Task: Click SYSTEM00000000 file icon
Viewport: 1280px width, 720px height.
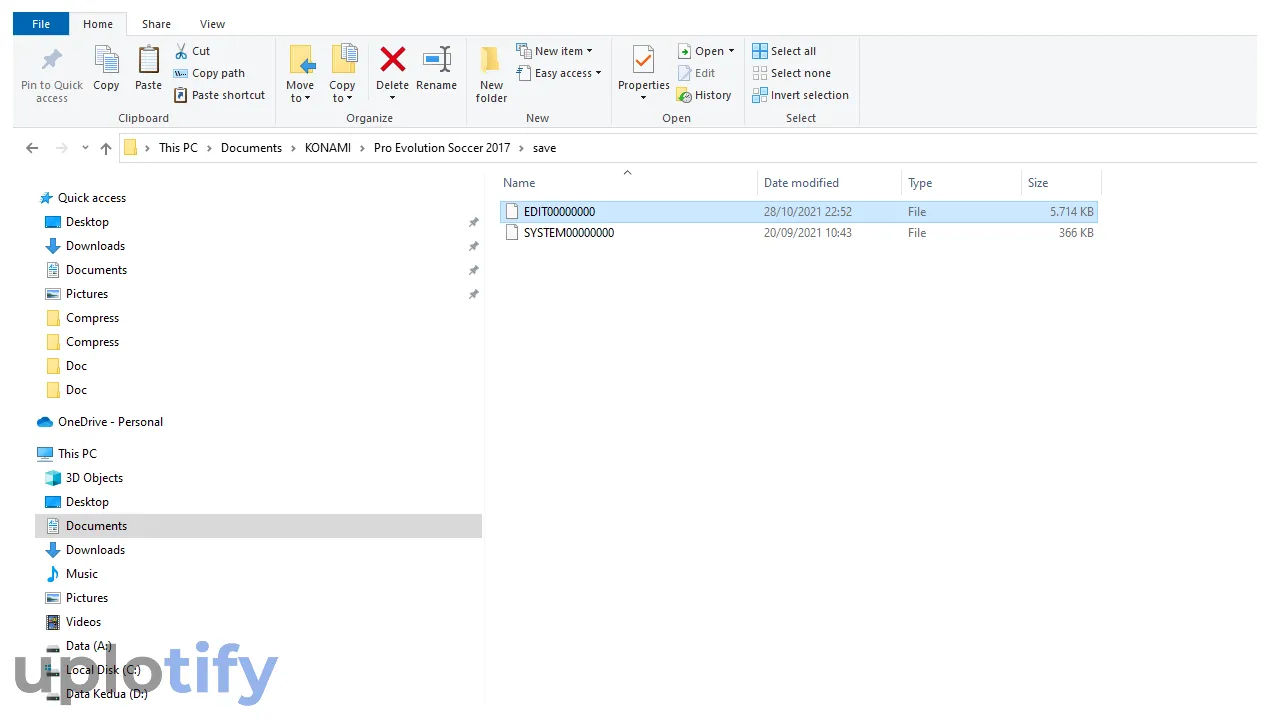Action: click(512, 233)
